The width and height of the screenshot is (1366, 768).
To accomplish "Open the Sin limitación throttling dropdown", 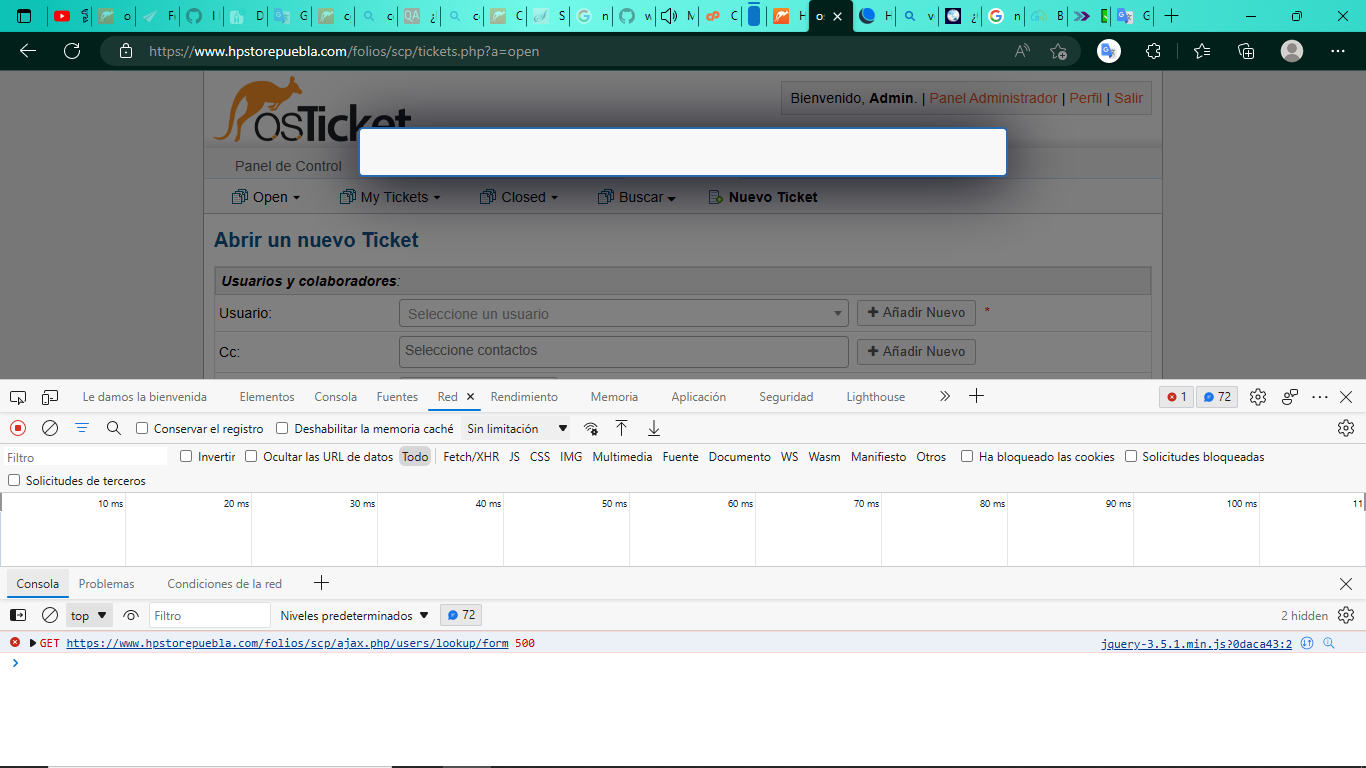I will click(517, 428).
